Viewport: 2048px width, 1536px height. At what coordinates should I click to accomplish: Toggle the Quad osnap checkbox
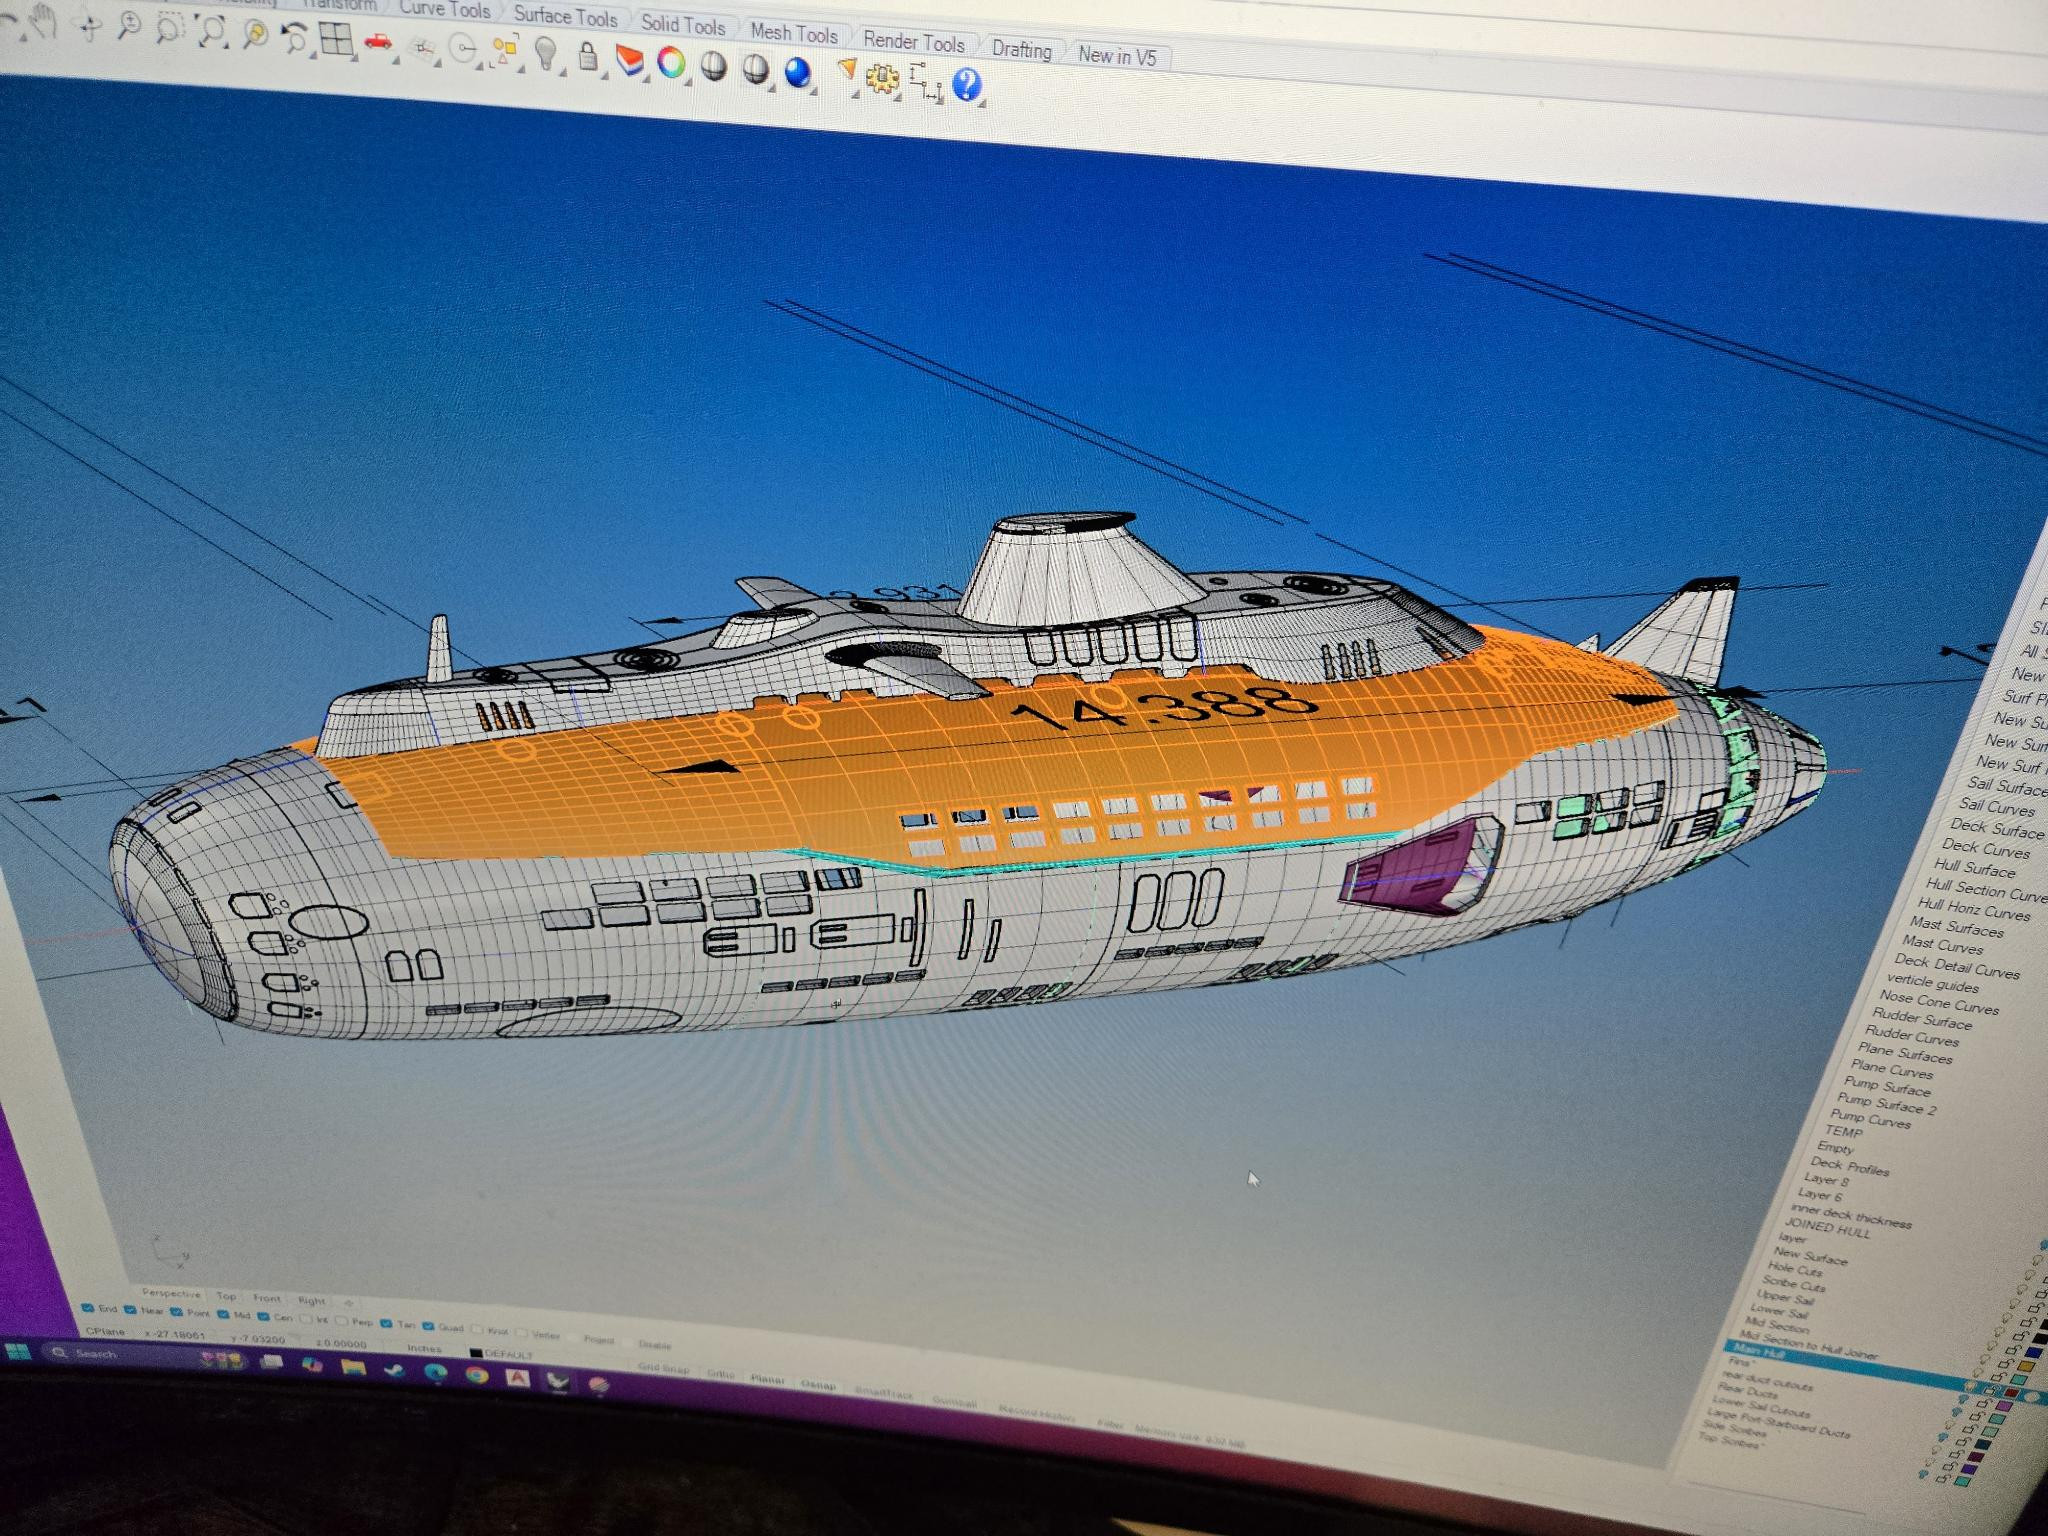click(429, 1327)
